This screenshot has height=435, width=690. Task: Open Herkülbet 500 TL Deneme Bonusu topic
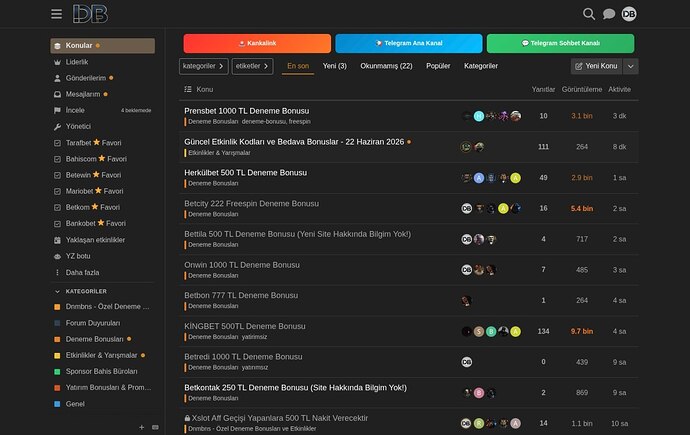point(246,173)
